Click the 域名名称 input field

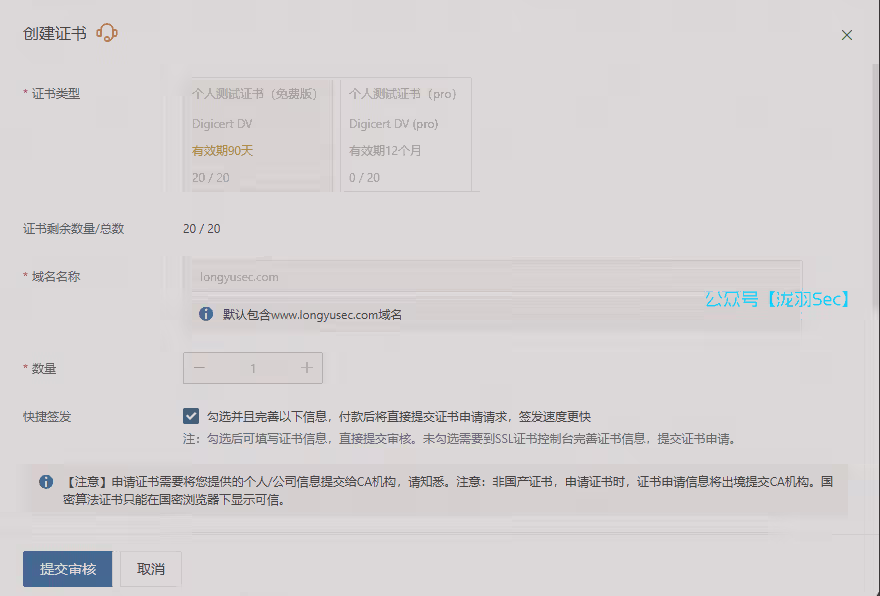coord(493,277)
